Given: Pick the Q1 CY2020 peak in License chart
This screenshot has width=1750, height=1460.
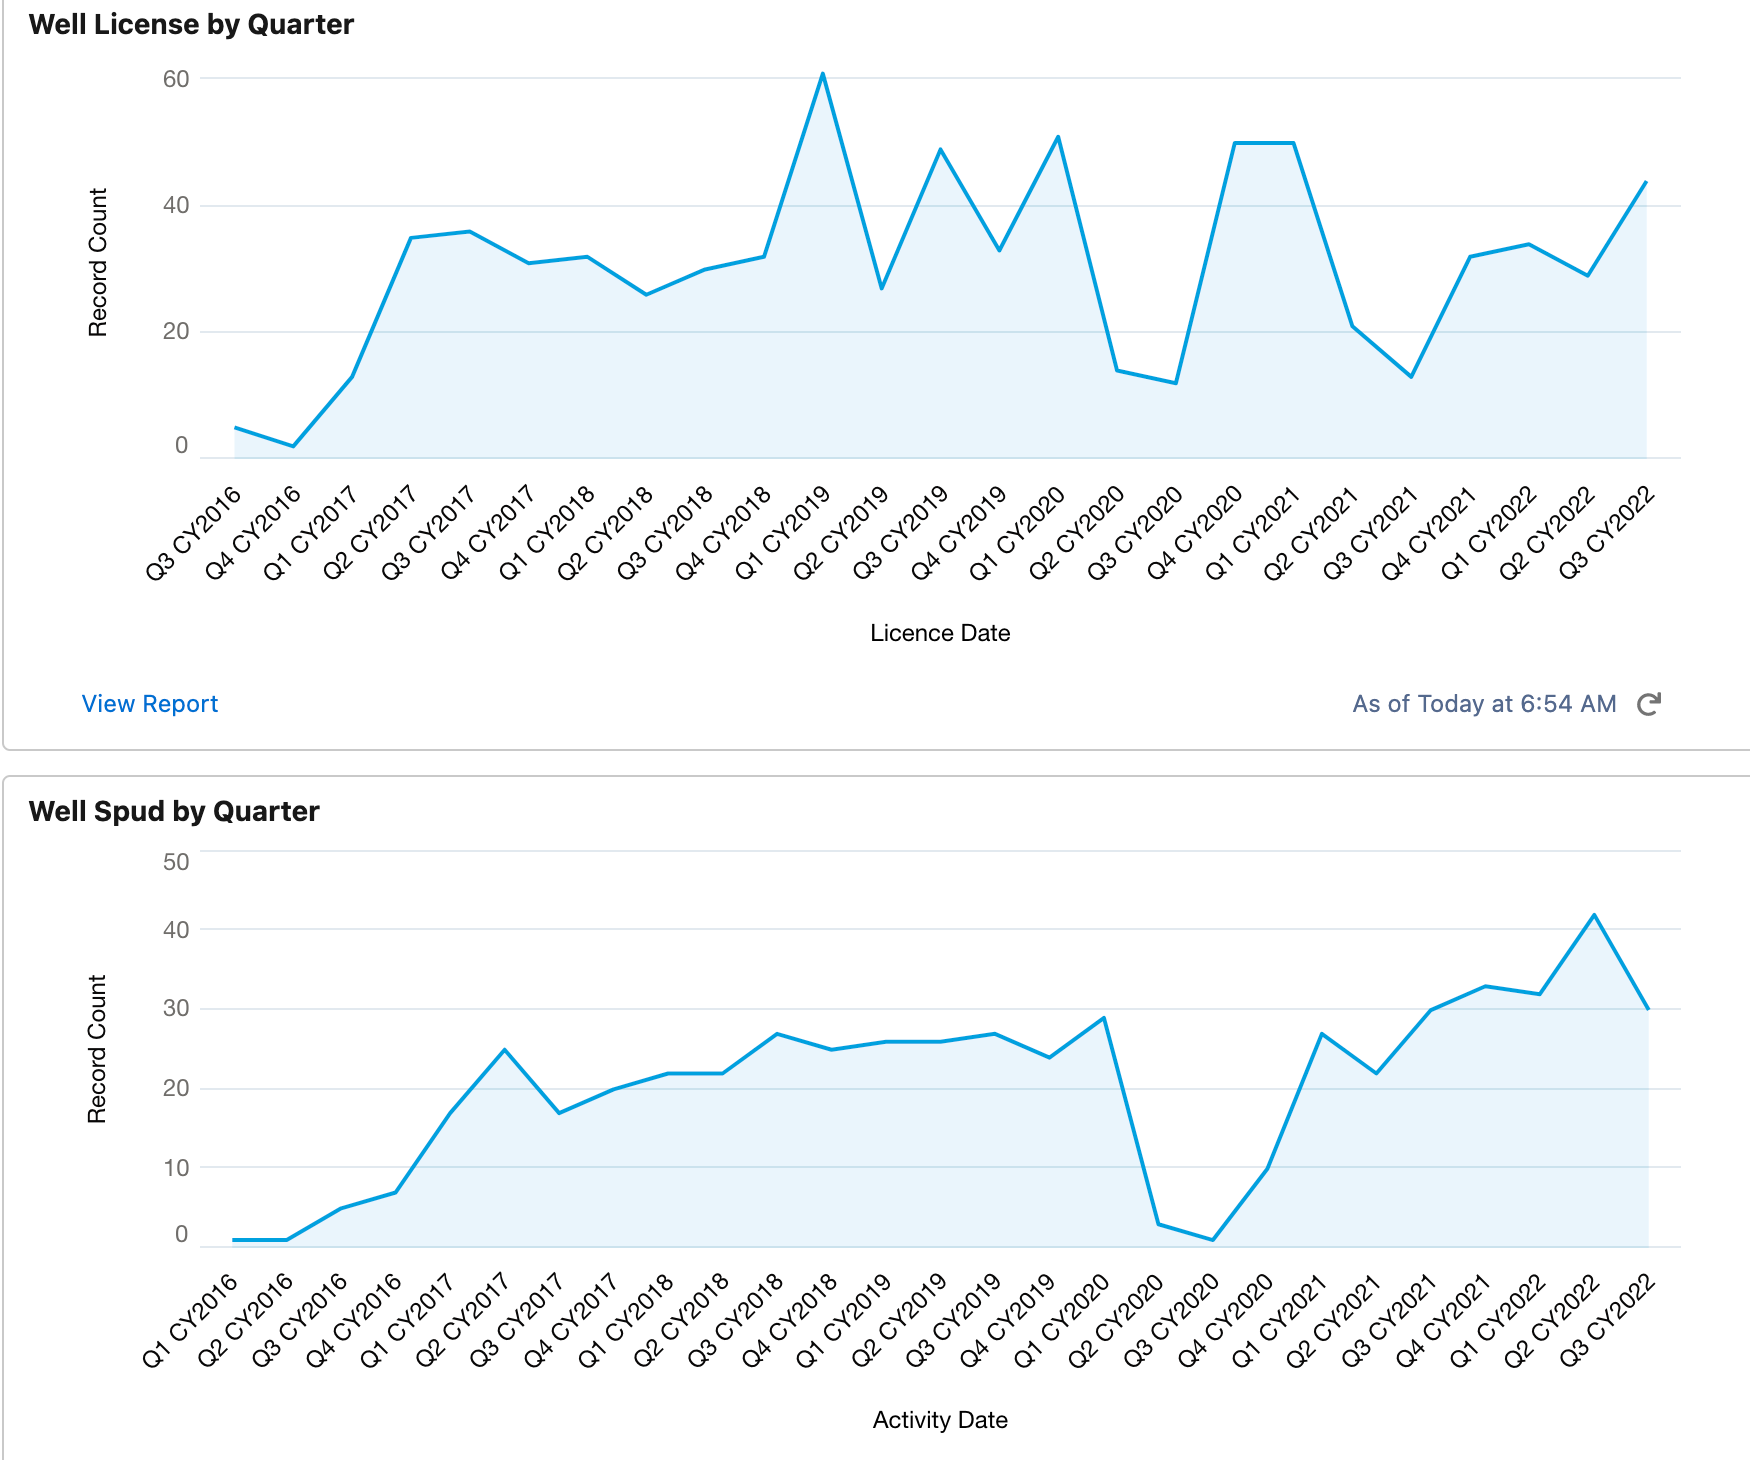Looking at the screenshot, I should click(1058, 137).
